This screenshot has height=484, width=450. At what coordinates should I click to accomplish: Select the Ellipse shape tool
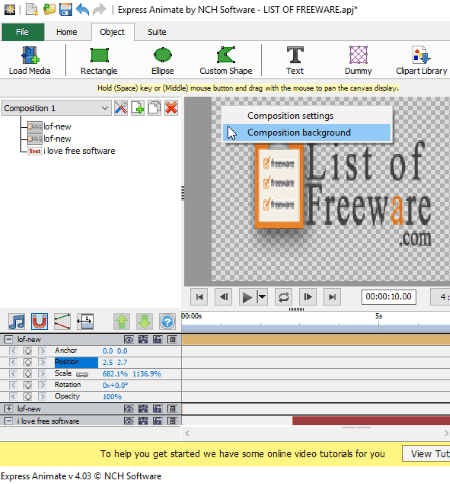click(162, 60)
